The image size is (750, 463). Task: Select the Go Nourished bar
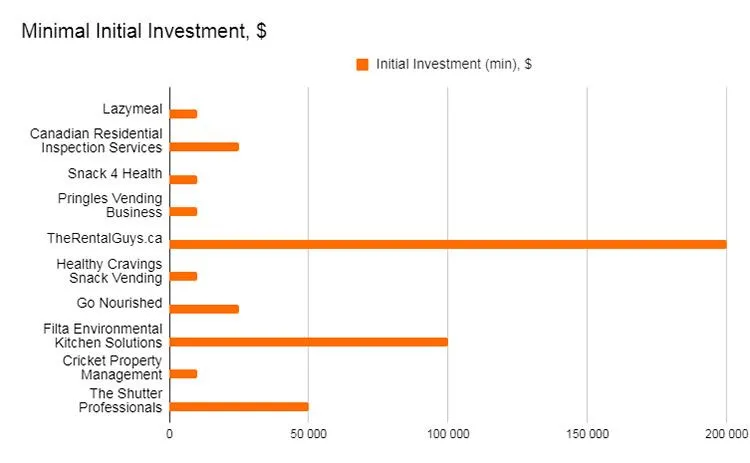click(x=204, y=309)
